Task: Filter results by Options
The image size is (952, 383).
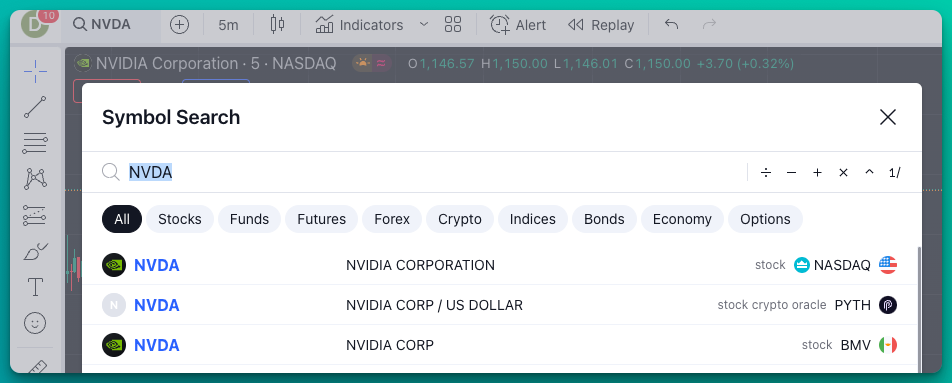Action: click(766, 219)
